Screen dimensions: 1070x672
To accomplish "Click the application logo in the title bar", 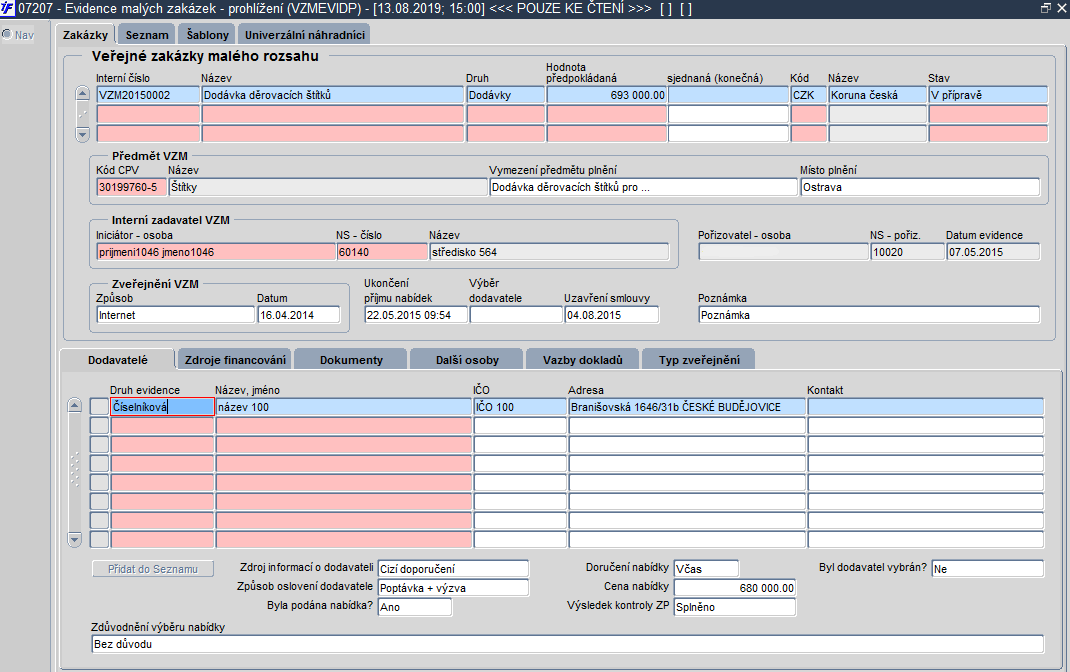I will pos(8,8).
